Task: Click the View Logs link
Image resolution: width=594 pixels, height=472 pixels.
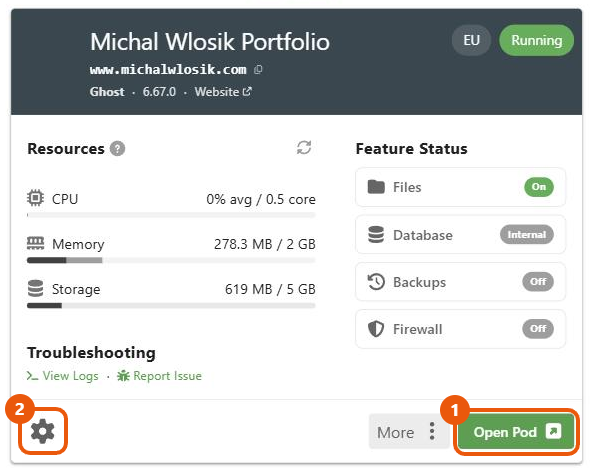Action: tap(63, 376)
